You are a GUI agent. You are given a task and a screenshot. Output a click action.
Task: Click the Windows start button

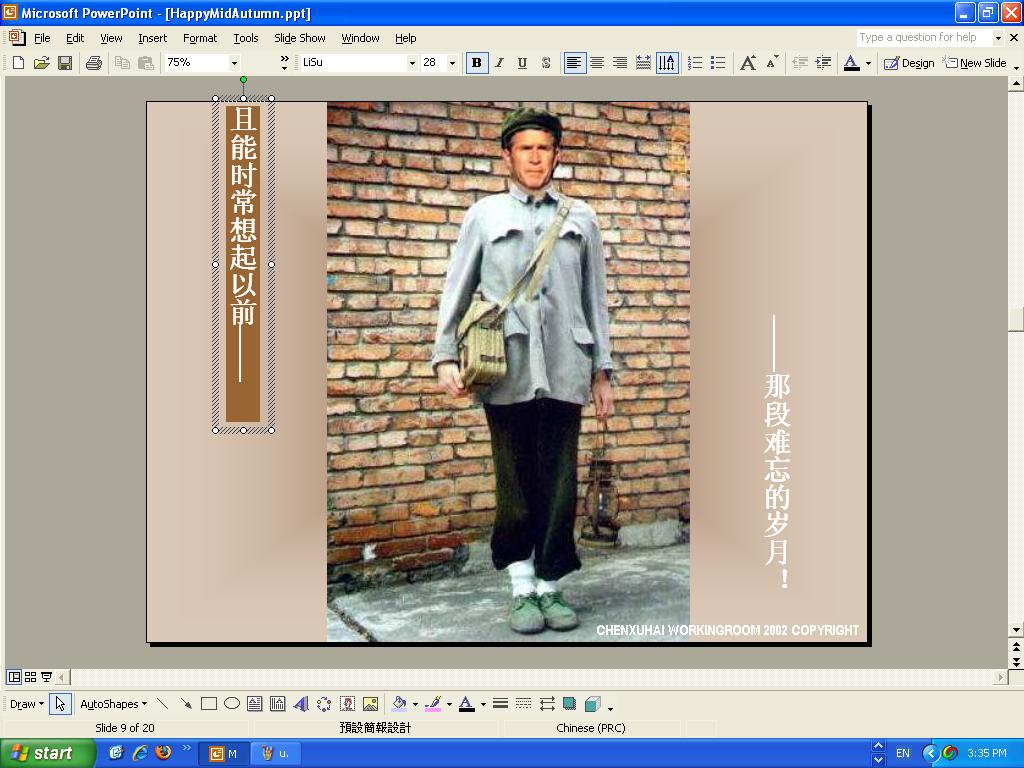click(x=47, y=753)
